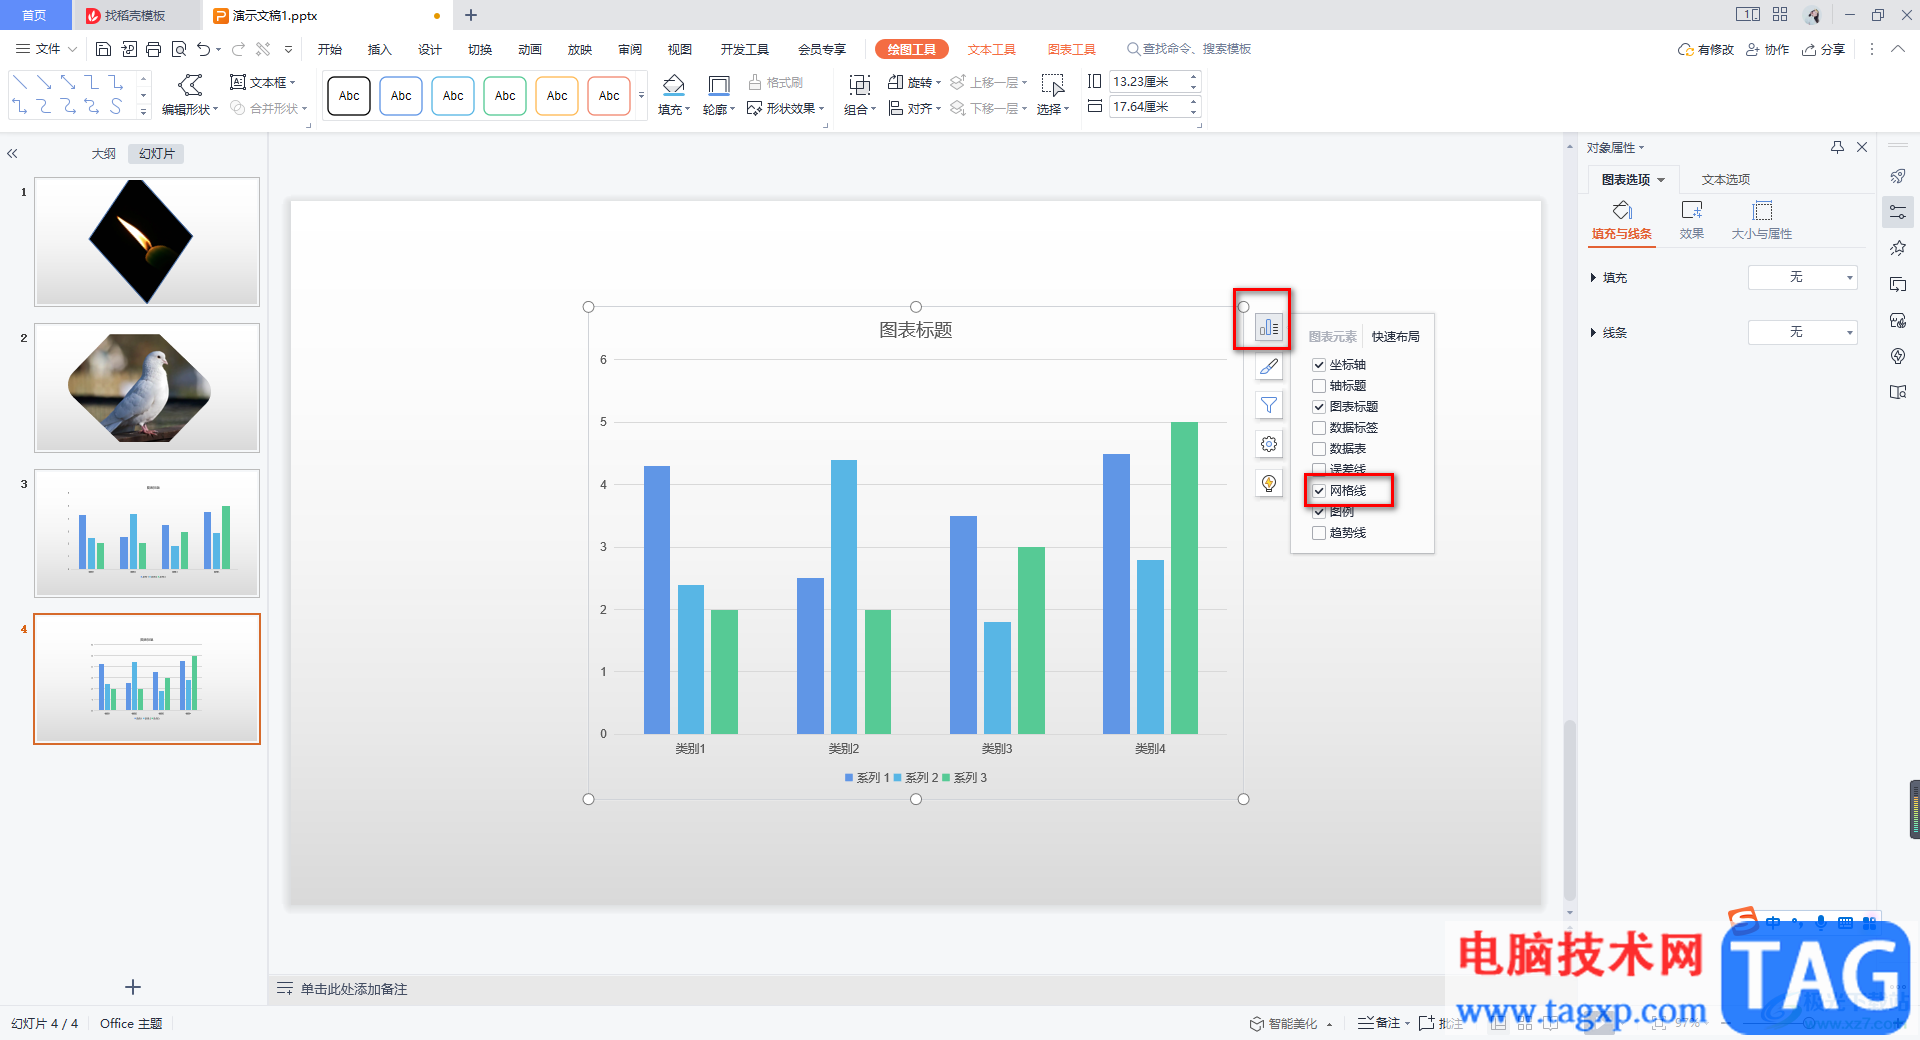The image size is (1920, 1040).
Task: Select slide 2 thumbnail with white dove
Action: tap(147, 388)
